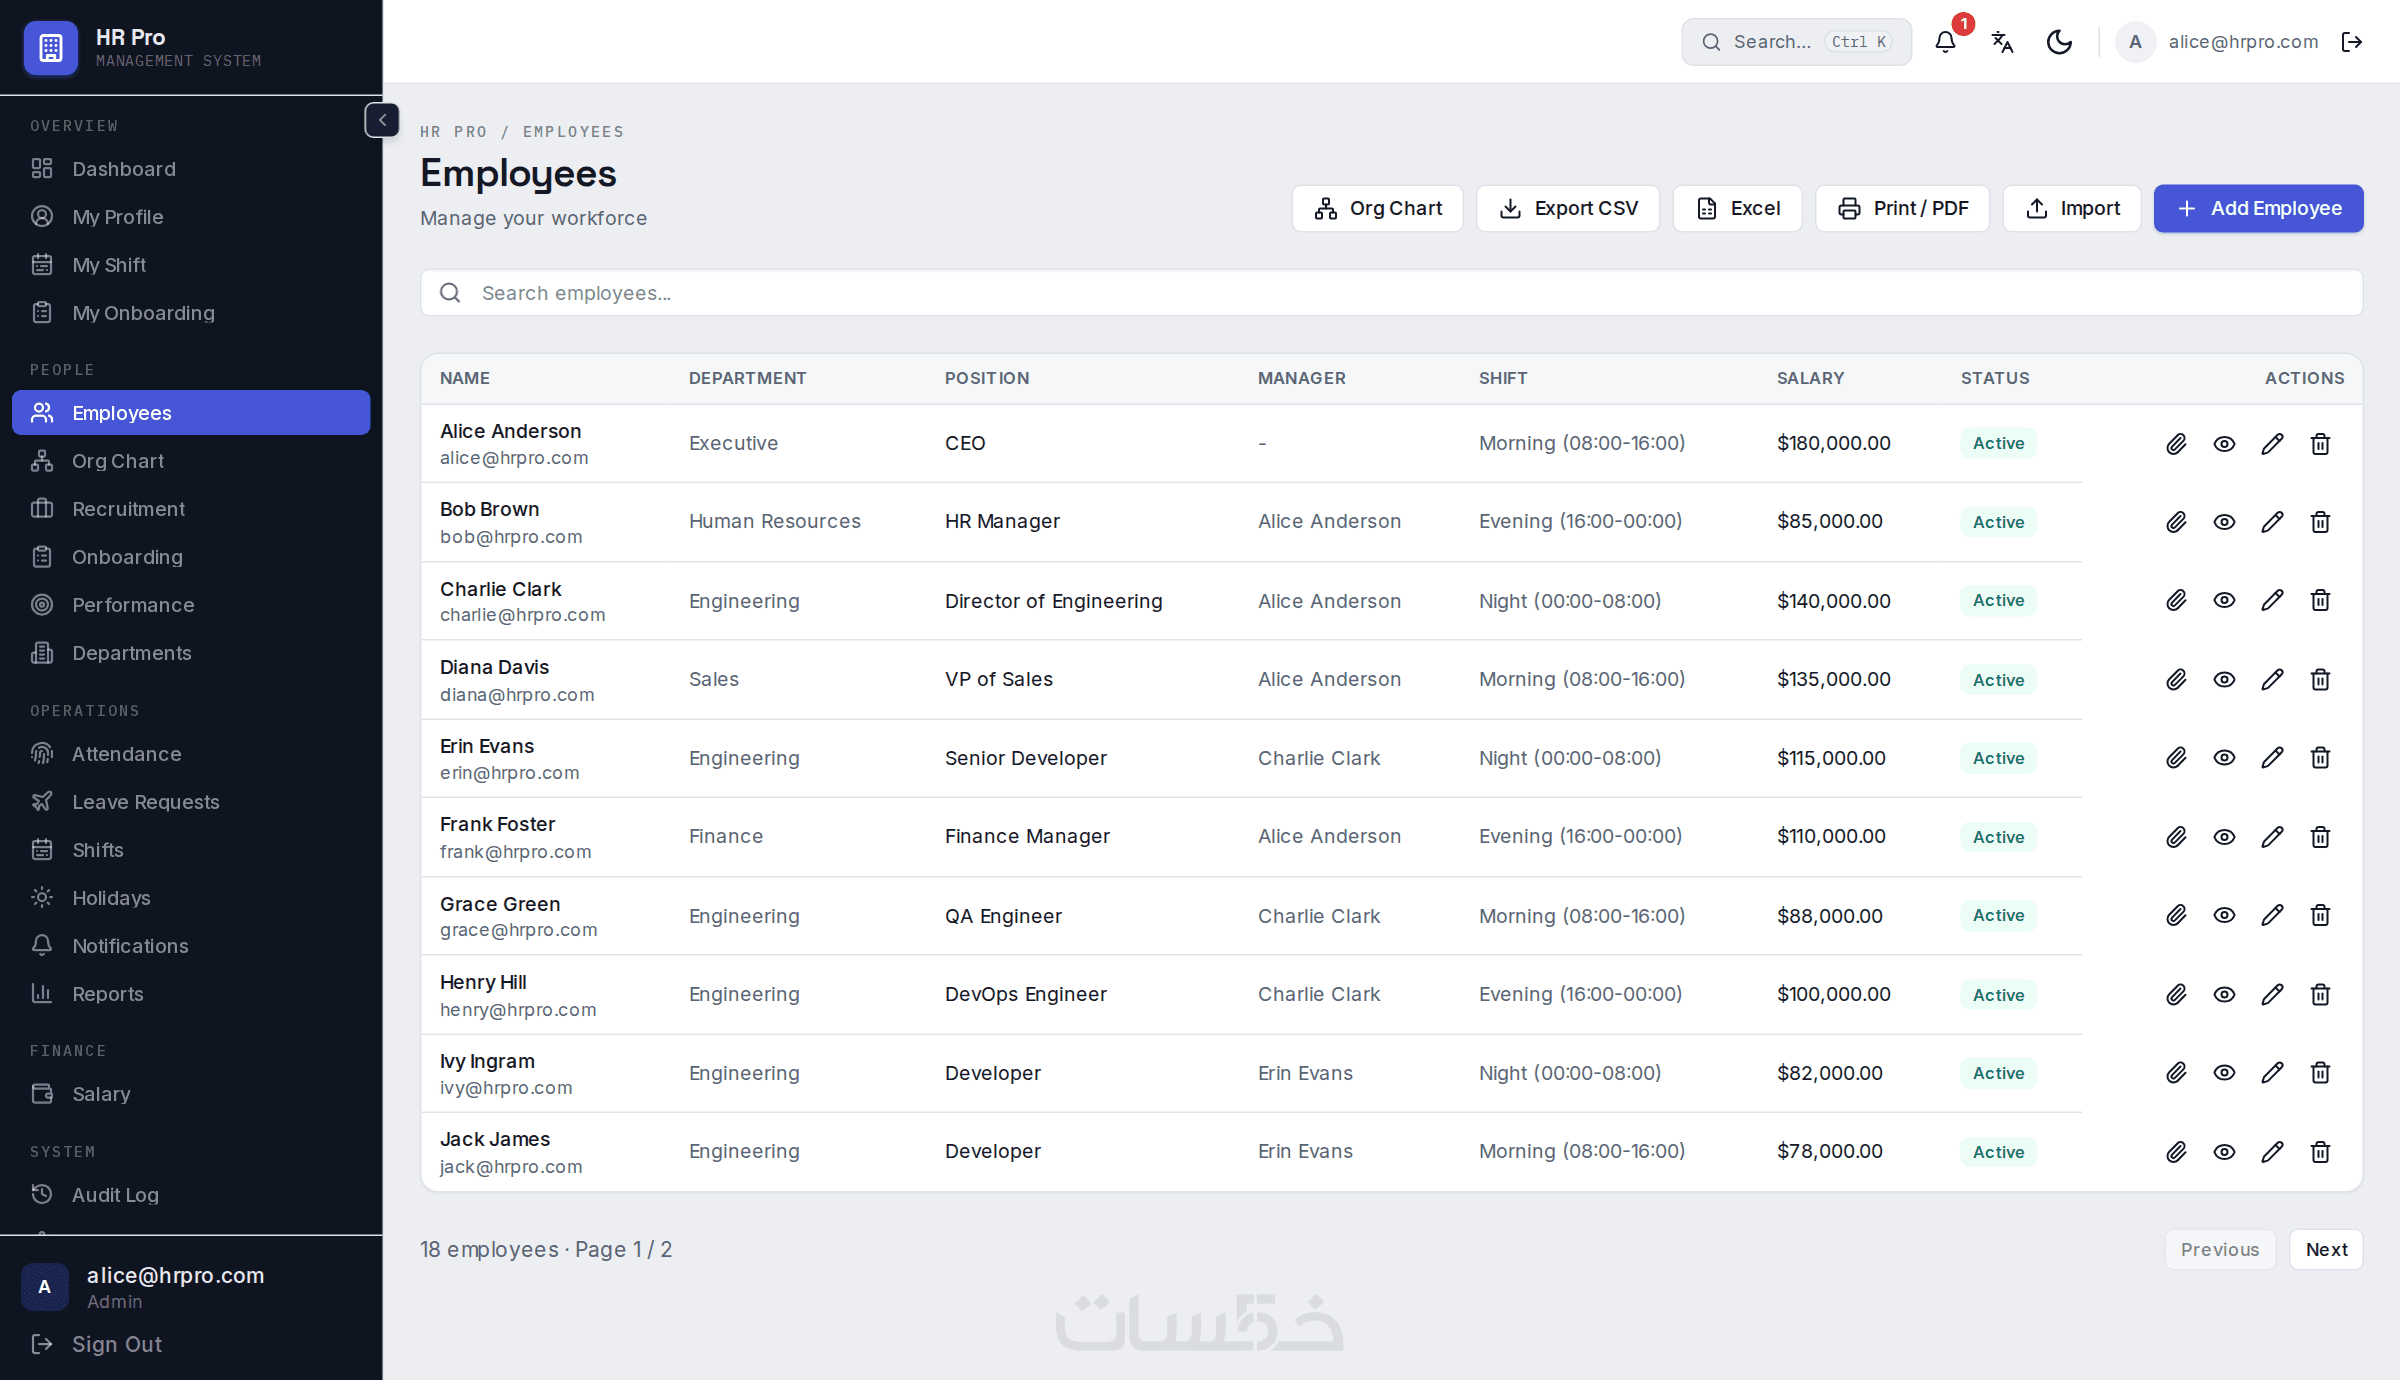Open Departments in sidebar
The image size is (2400, 1380).
[x=191, y=653]
